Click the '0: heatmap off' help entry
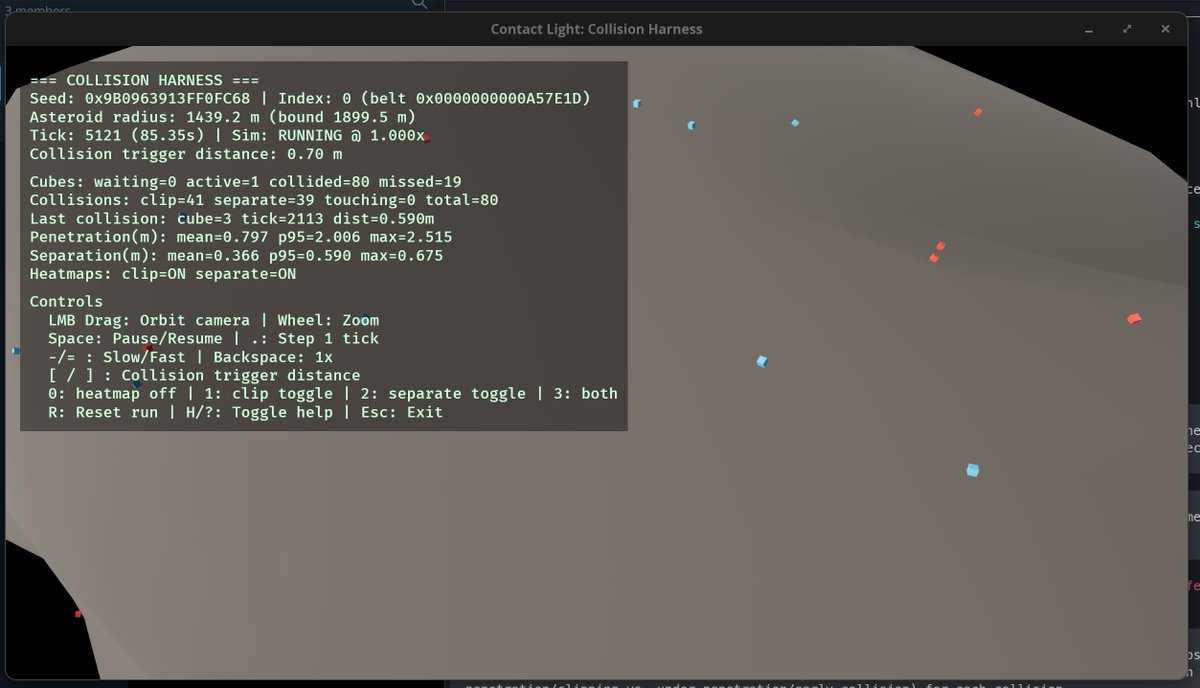The image size is (1200, 688). pos(112,394)
